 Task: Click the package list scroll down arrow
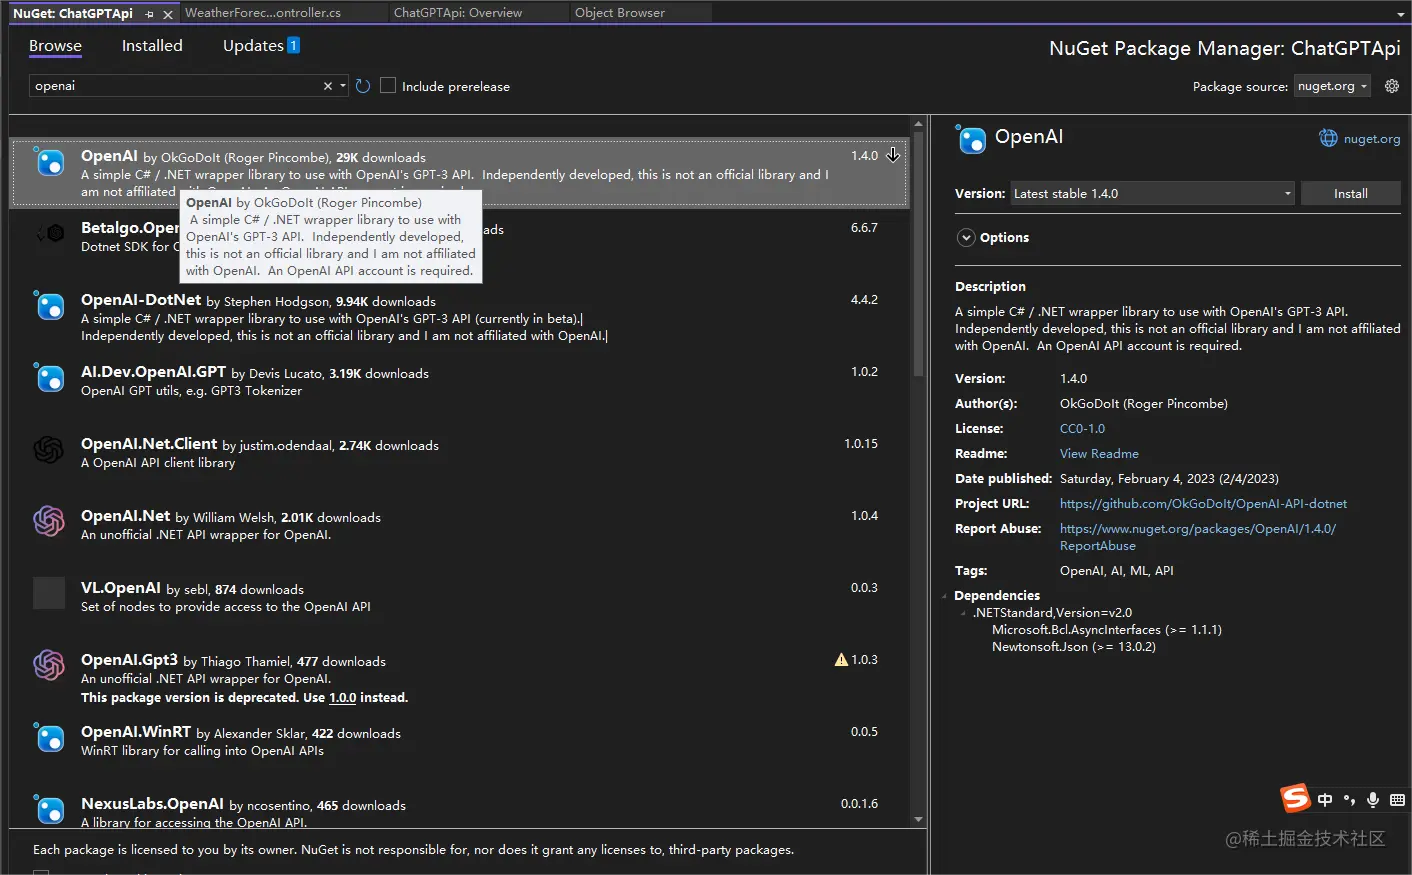click(x=918, y=820)
